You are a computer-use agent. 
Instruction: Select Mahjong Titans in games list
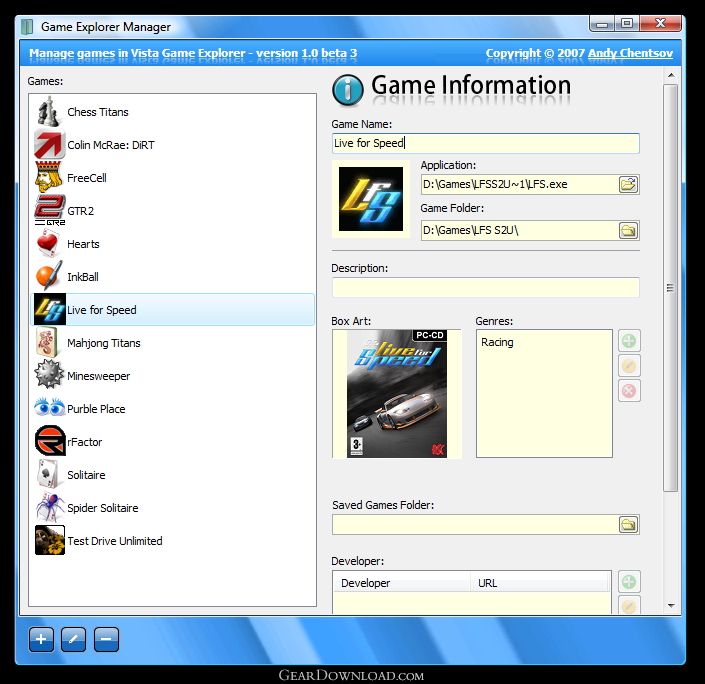(x=172, y=343)
